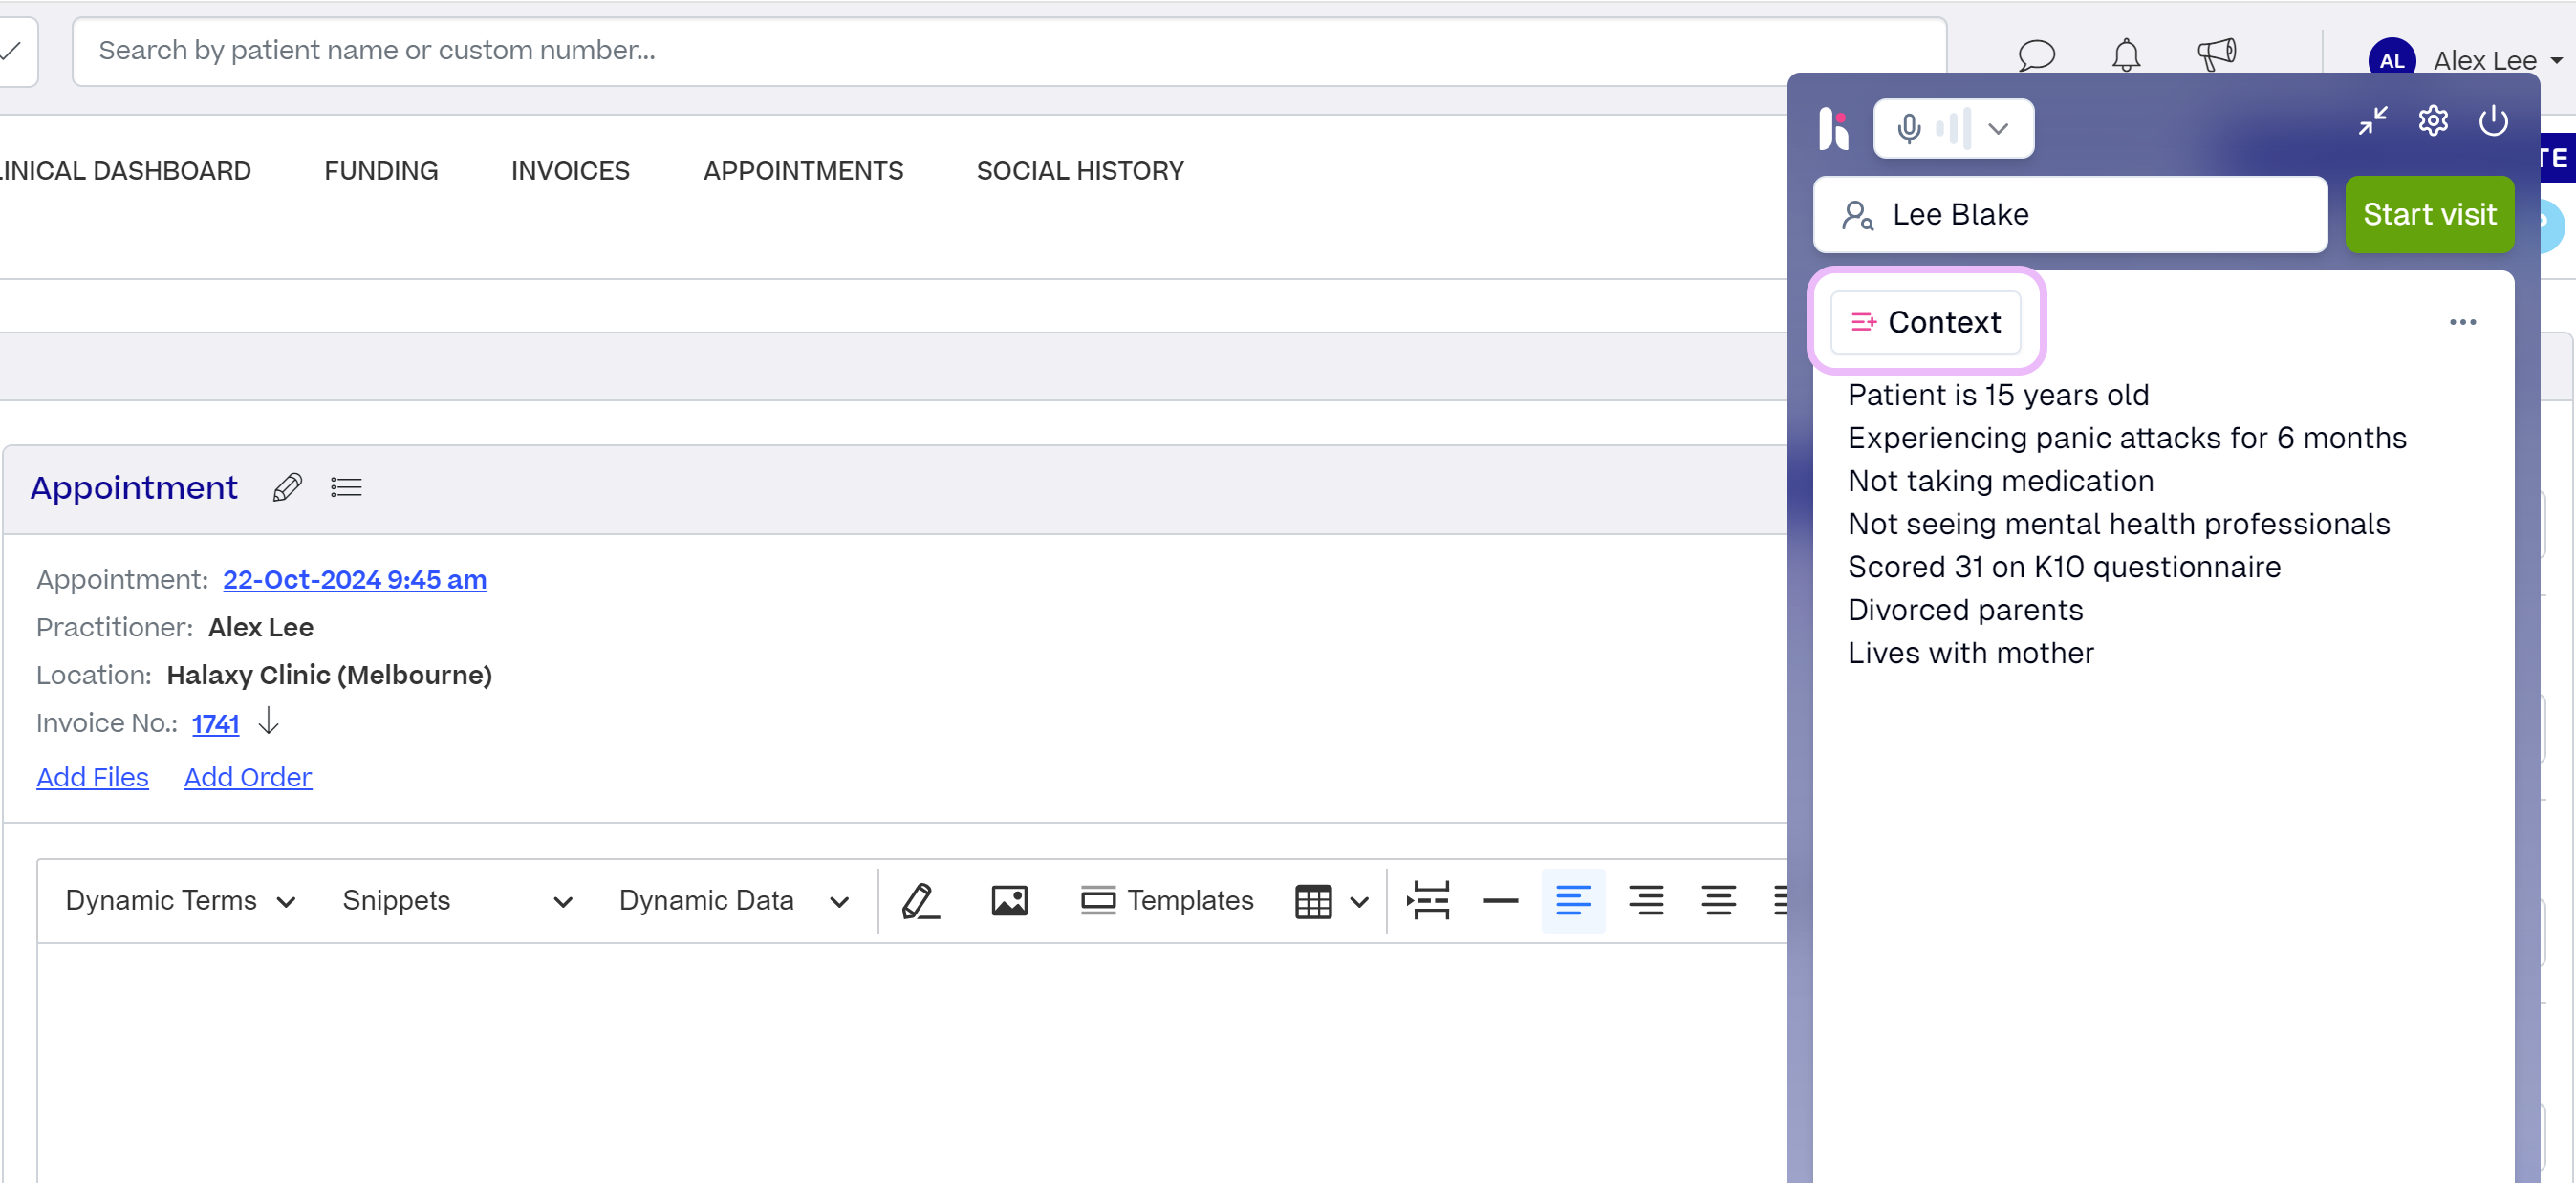This screenshot has height=1183, width=2576.
Task: Expand the microphone selection dropdown
Action: pyautogui.click(x=1998, y=129)
